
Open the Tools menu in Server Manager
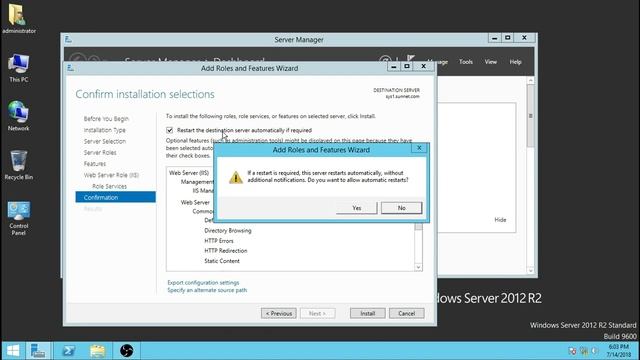[466, 62]
